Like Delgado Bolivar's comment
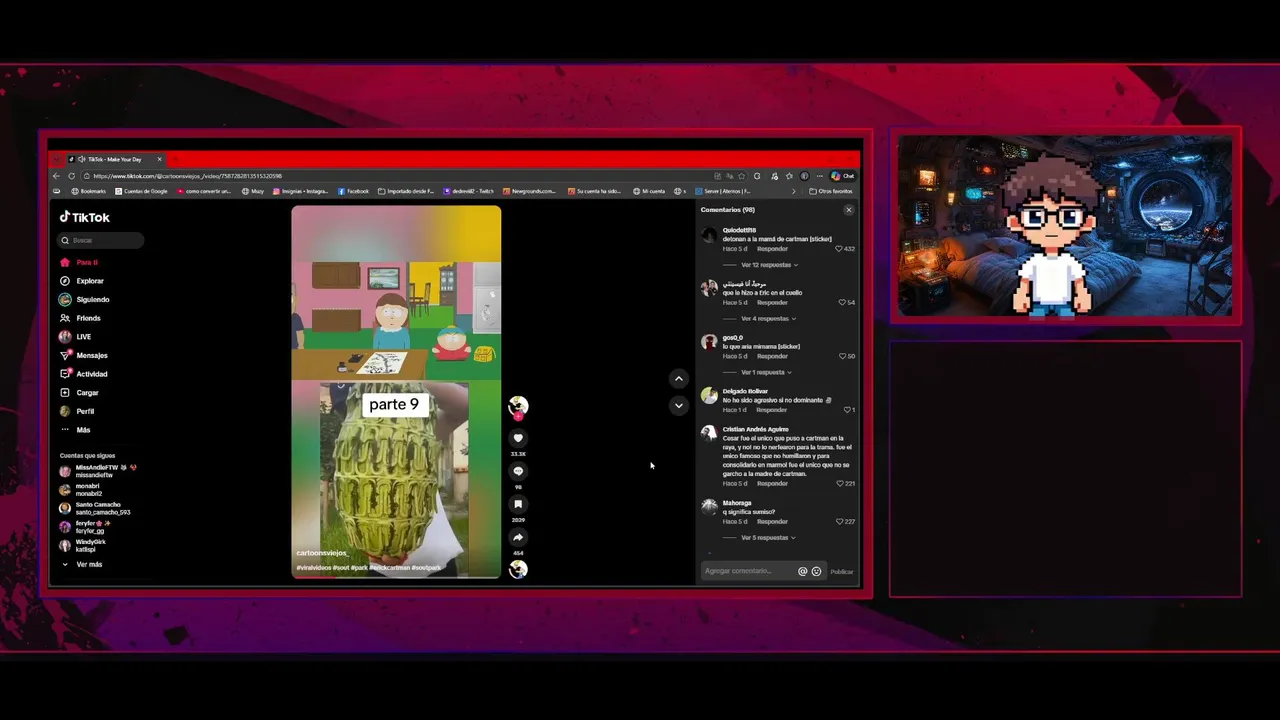 pos(846,410)
